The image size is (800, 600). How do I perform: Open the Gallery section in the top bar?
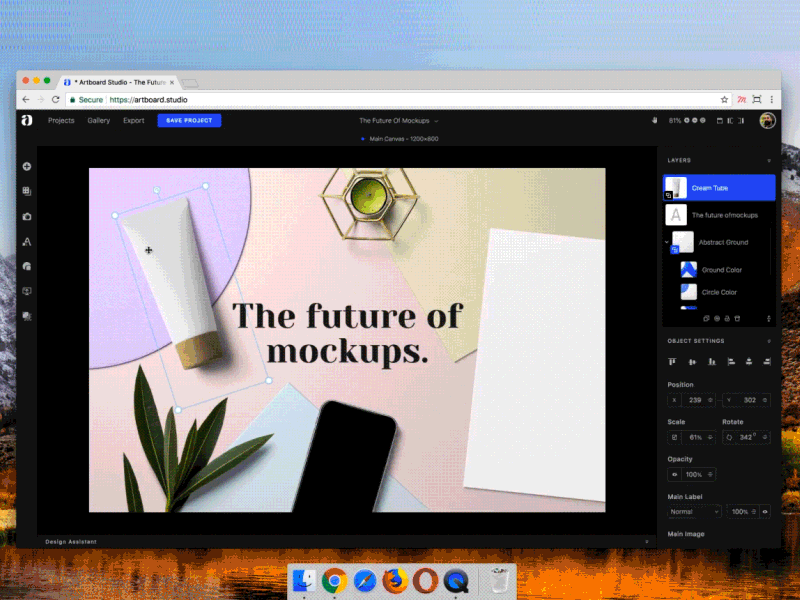tap(98, 120)
